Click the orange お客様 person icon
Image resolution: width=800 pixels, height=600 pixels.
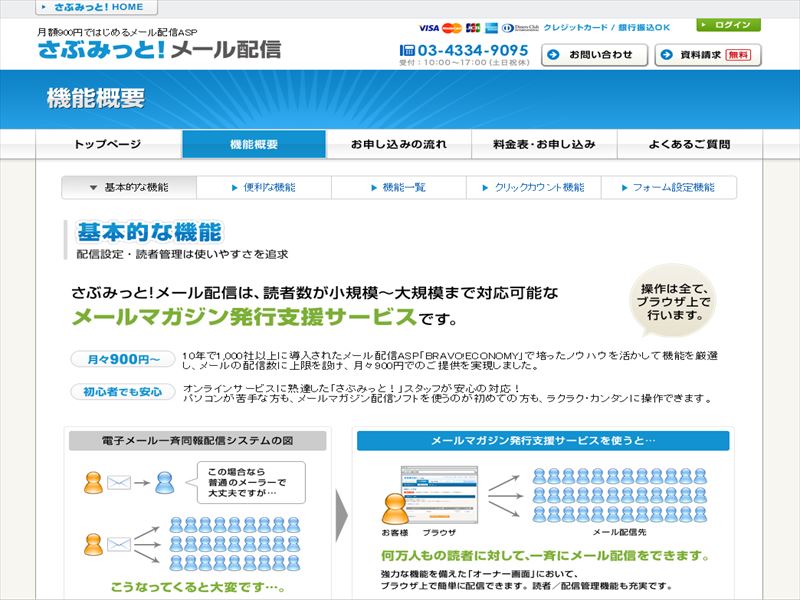(395, 509)
